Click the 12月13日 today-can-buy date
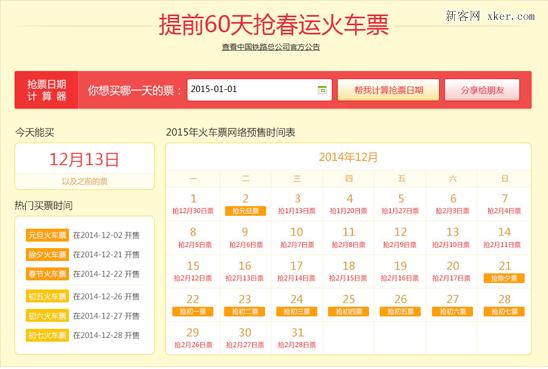This screenshot has height=369, width=548. [84, 160]
